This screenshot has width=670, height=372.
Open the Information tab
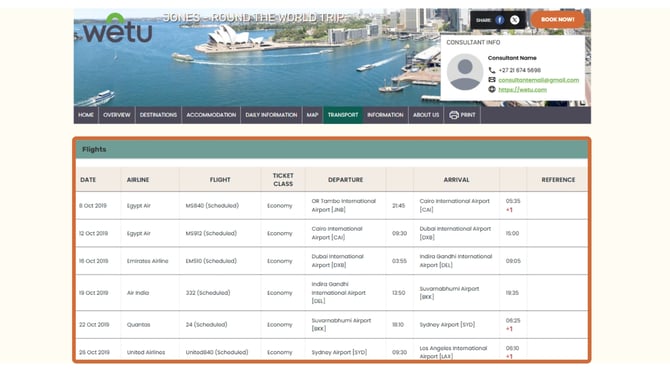385,115
